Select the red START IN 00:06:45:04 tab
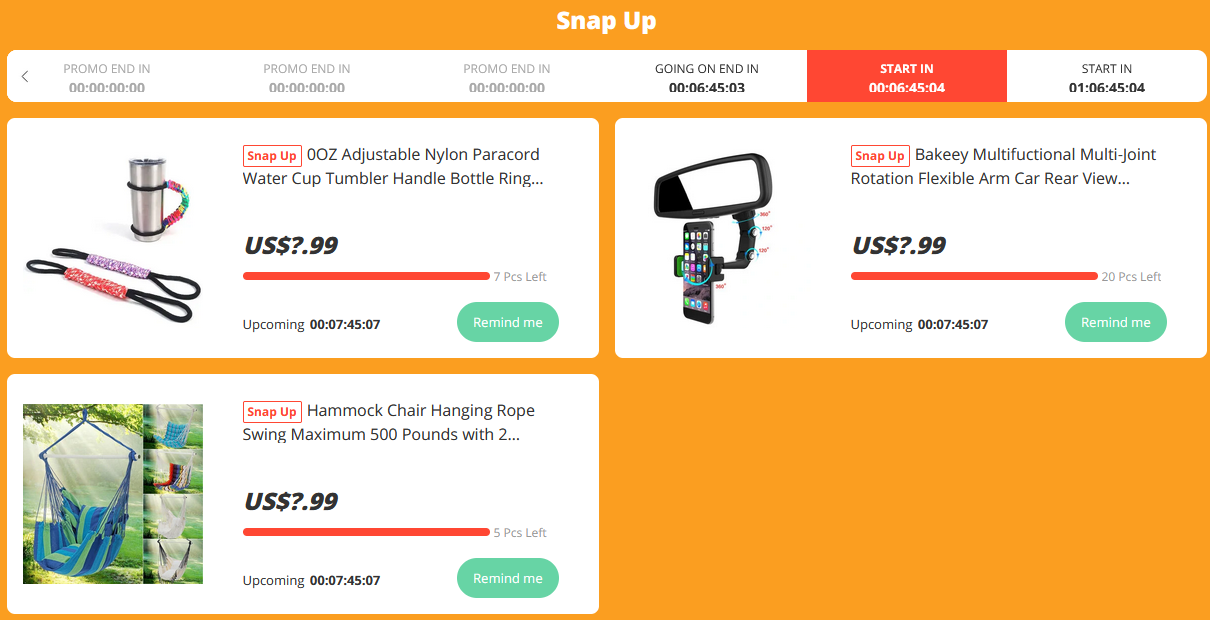Screen dimensions: 1210x620 pyautogui.click(x=907, y=77)
